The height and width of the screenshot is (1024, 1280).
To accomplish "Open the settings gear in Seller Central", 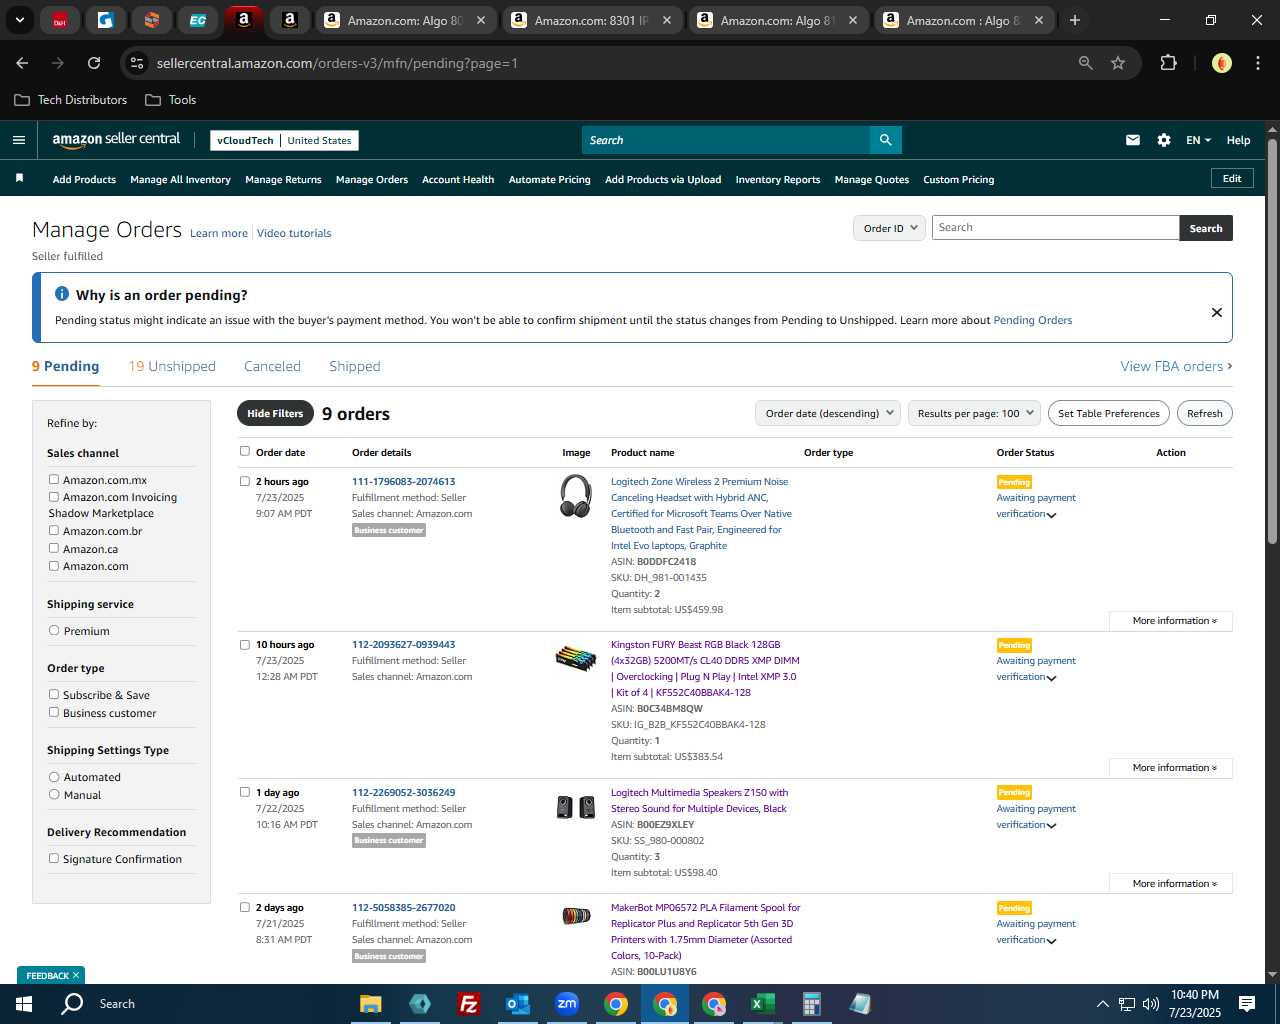I will pyautogui.click(x=1164, y=140).
